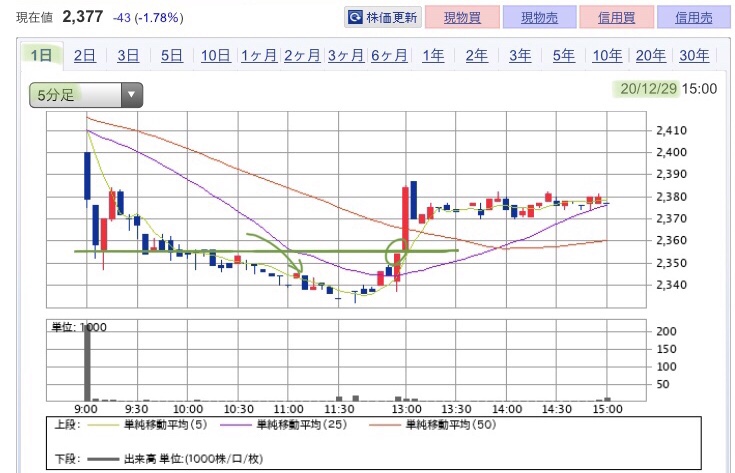This screenshot has height=473, width=735.
Task: Show the 2ヶ月 chart period
Action: click(302, 55)
